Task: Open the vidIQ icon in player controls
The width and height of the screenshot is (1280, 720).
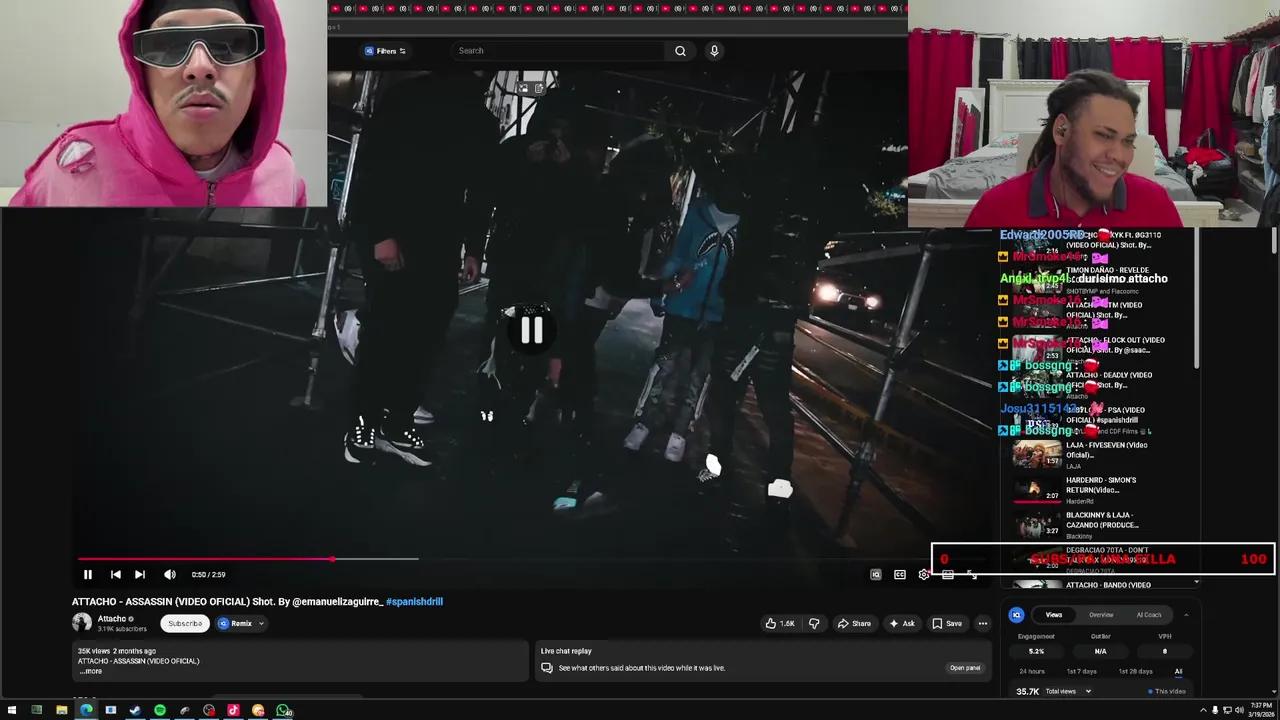Action: click(x=876, y=574)
